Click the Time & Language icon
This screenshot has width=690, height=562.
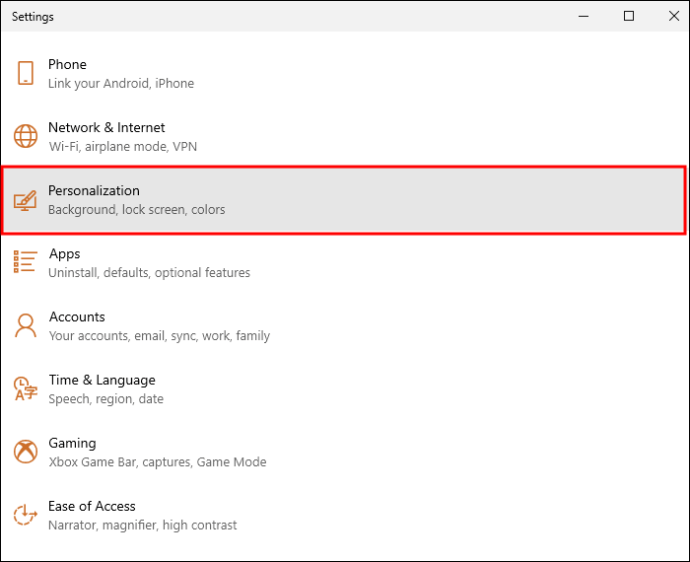pos(25,389)
